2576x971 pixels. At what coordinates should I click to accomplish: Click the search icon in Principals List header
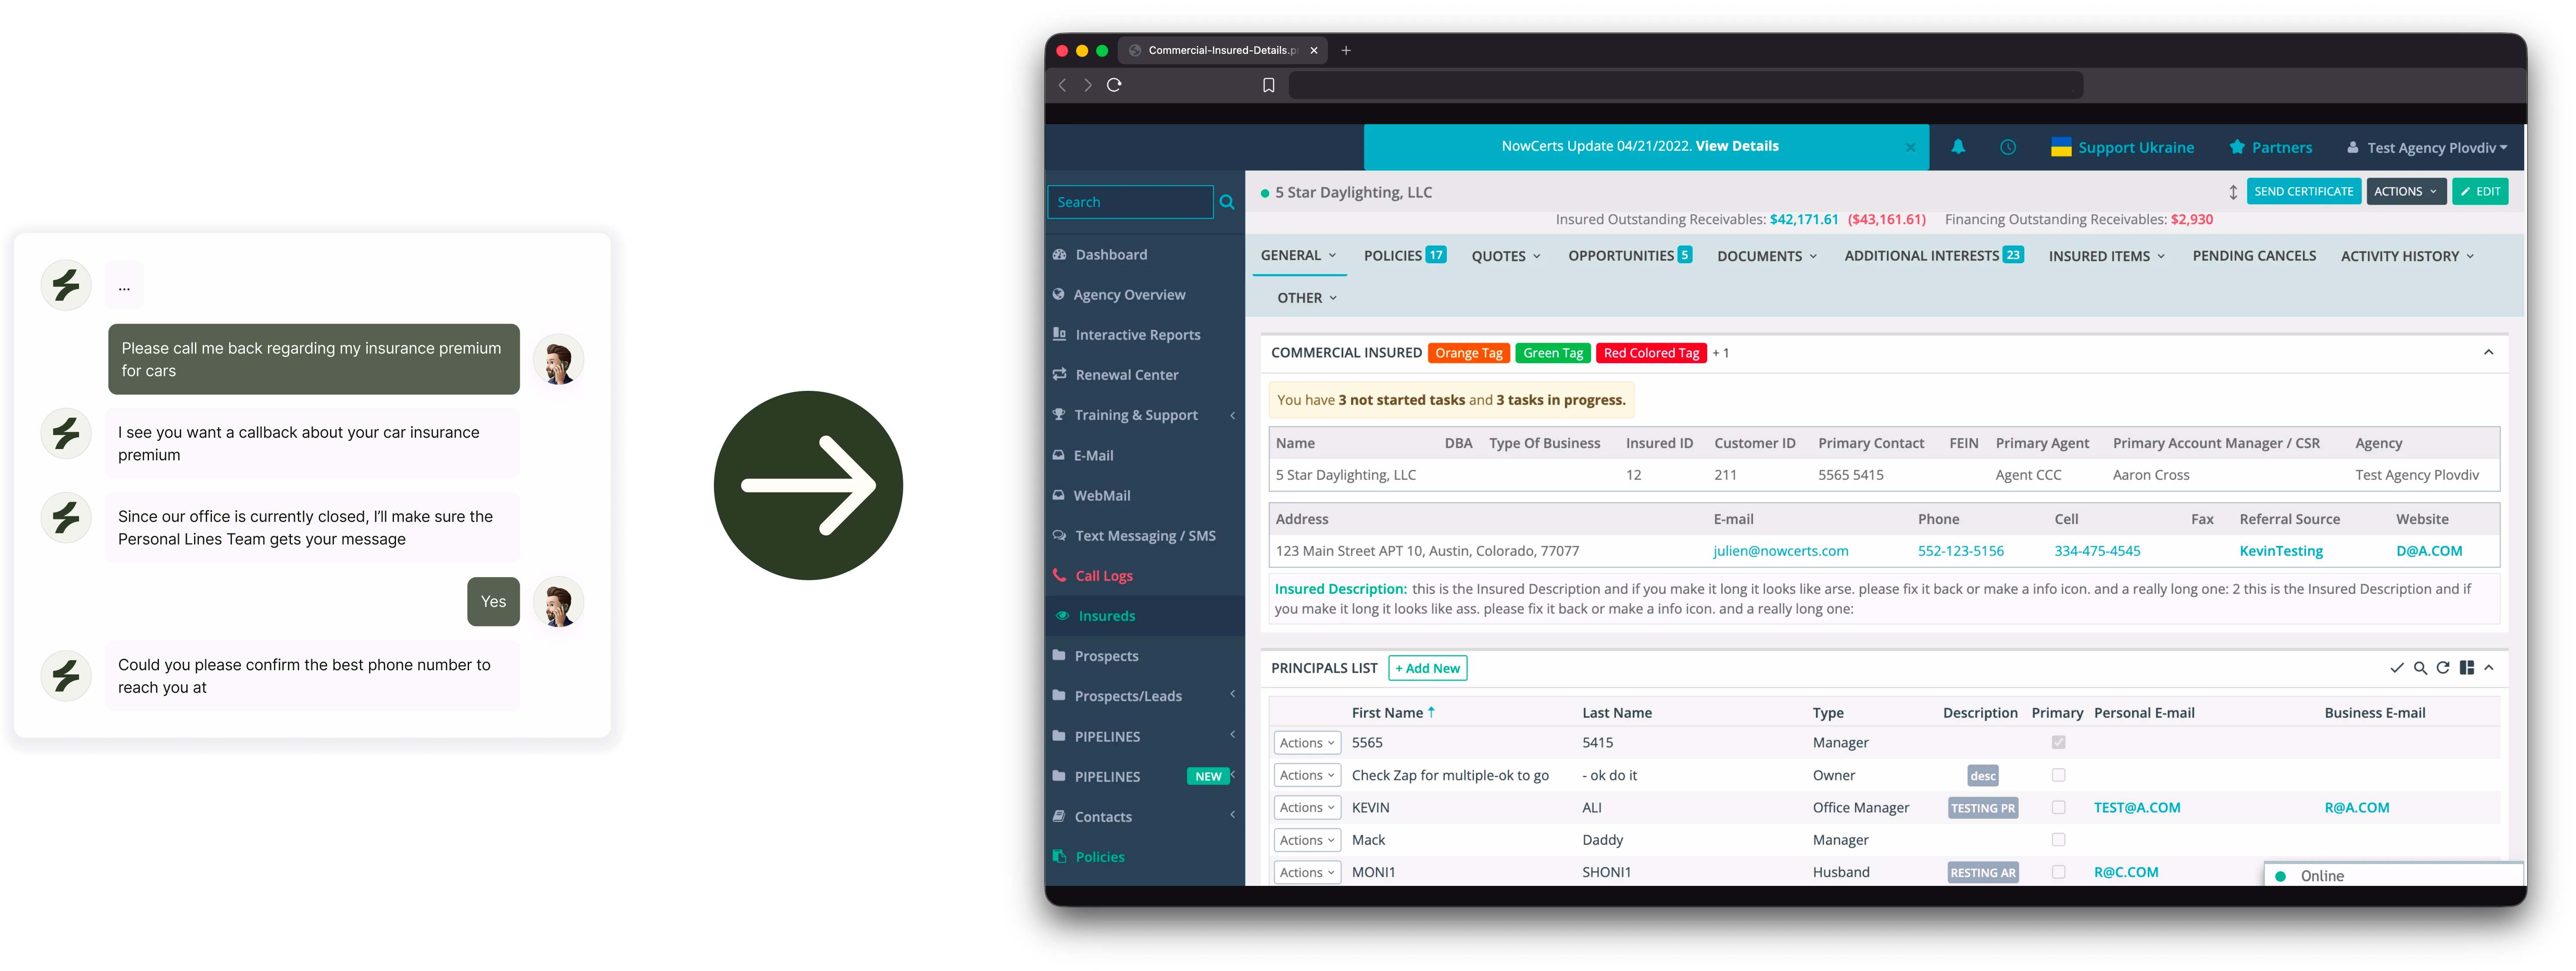pyautogui.click(x=2420, y=668)
